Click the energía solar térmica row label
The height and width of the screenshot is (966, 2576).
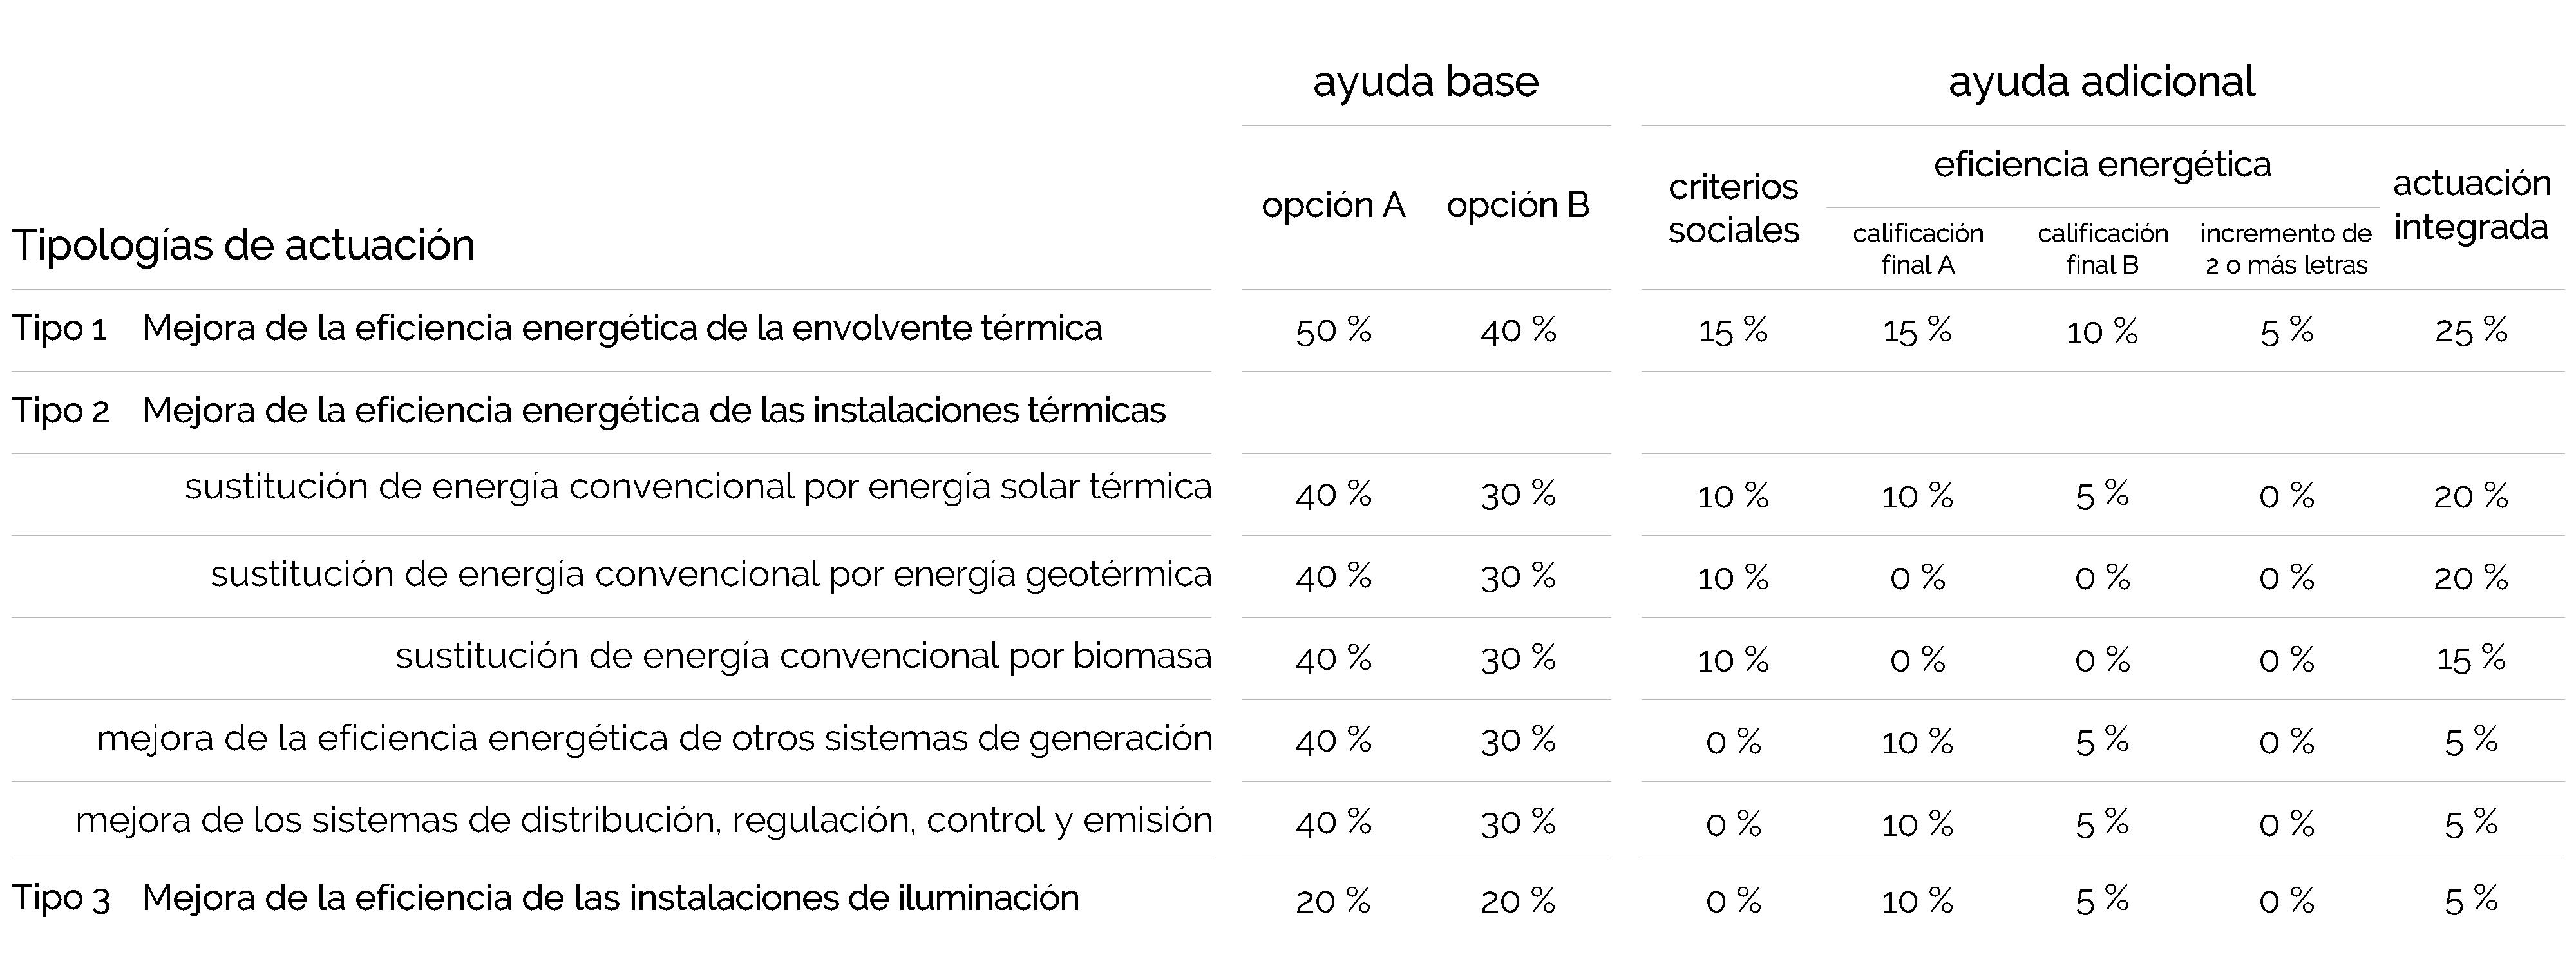pyautogui.click(x=698, y=487)
